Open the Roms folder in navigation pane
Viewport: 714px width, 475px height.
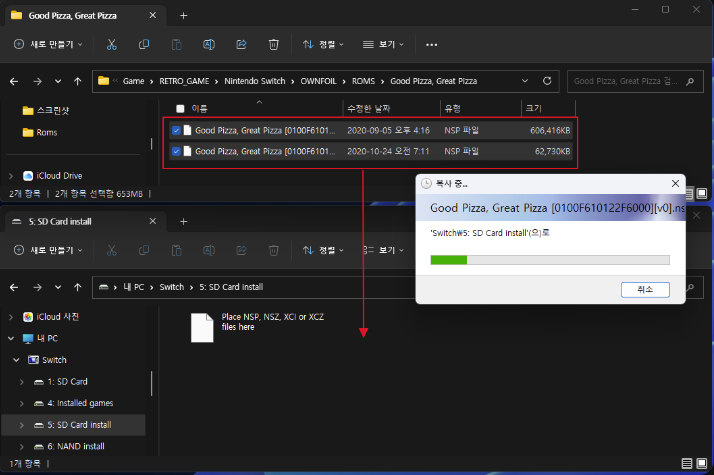[x=40, y=133]
